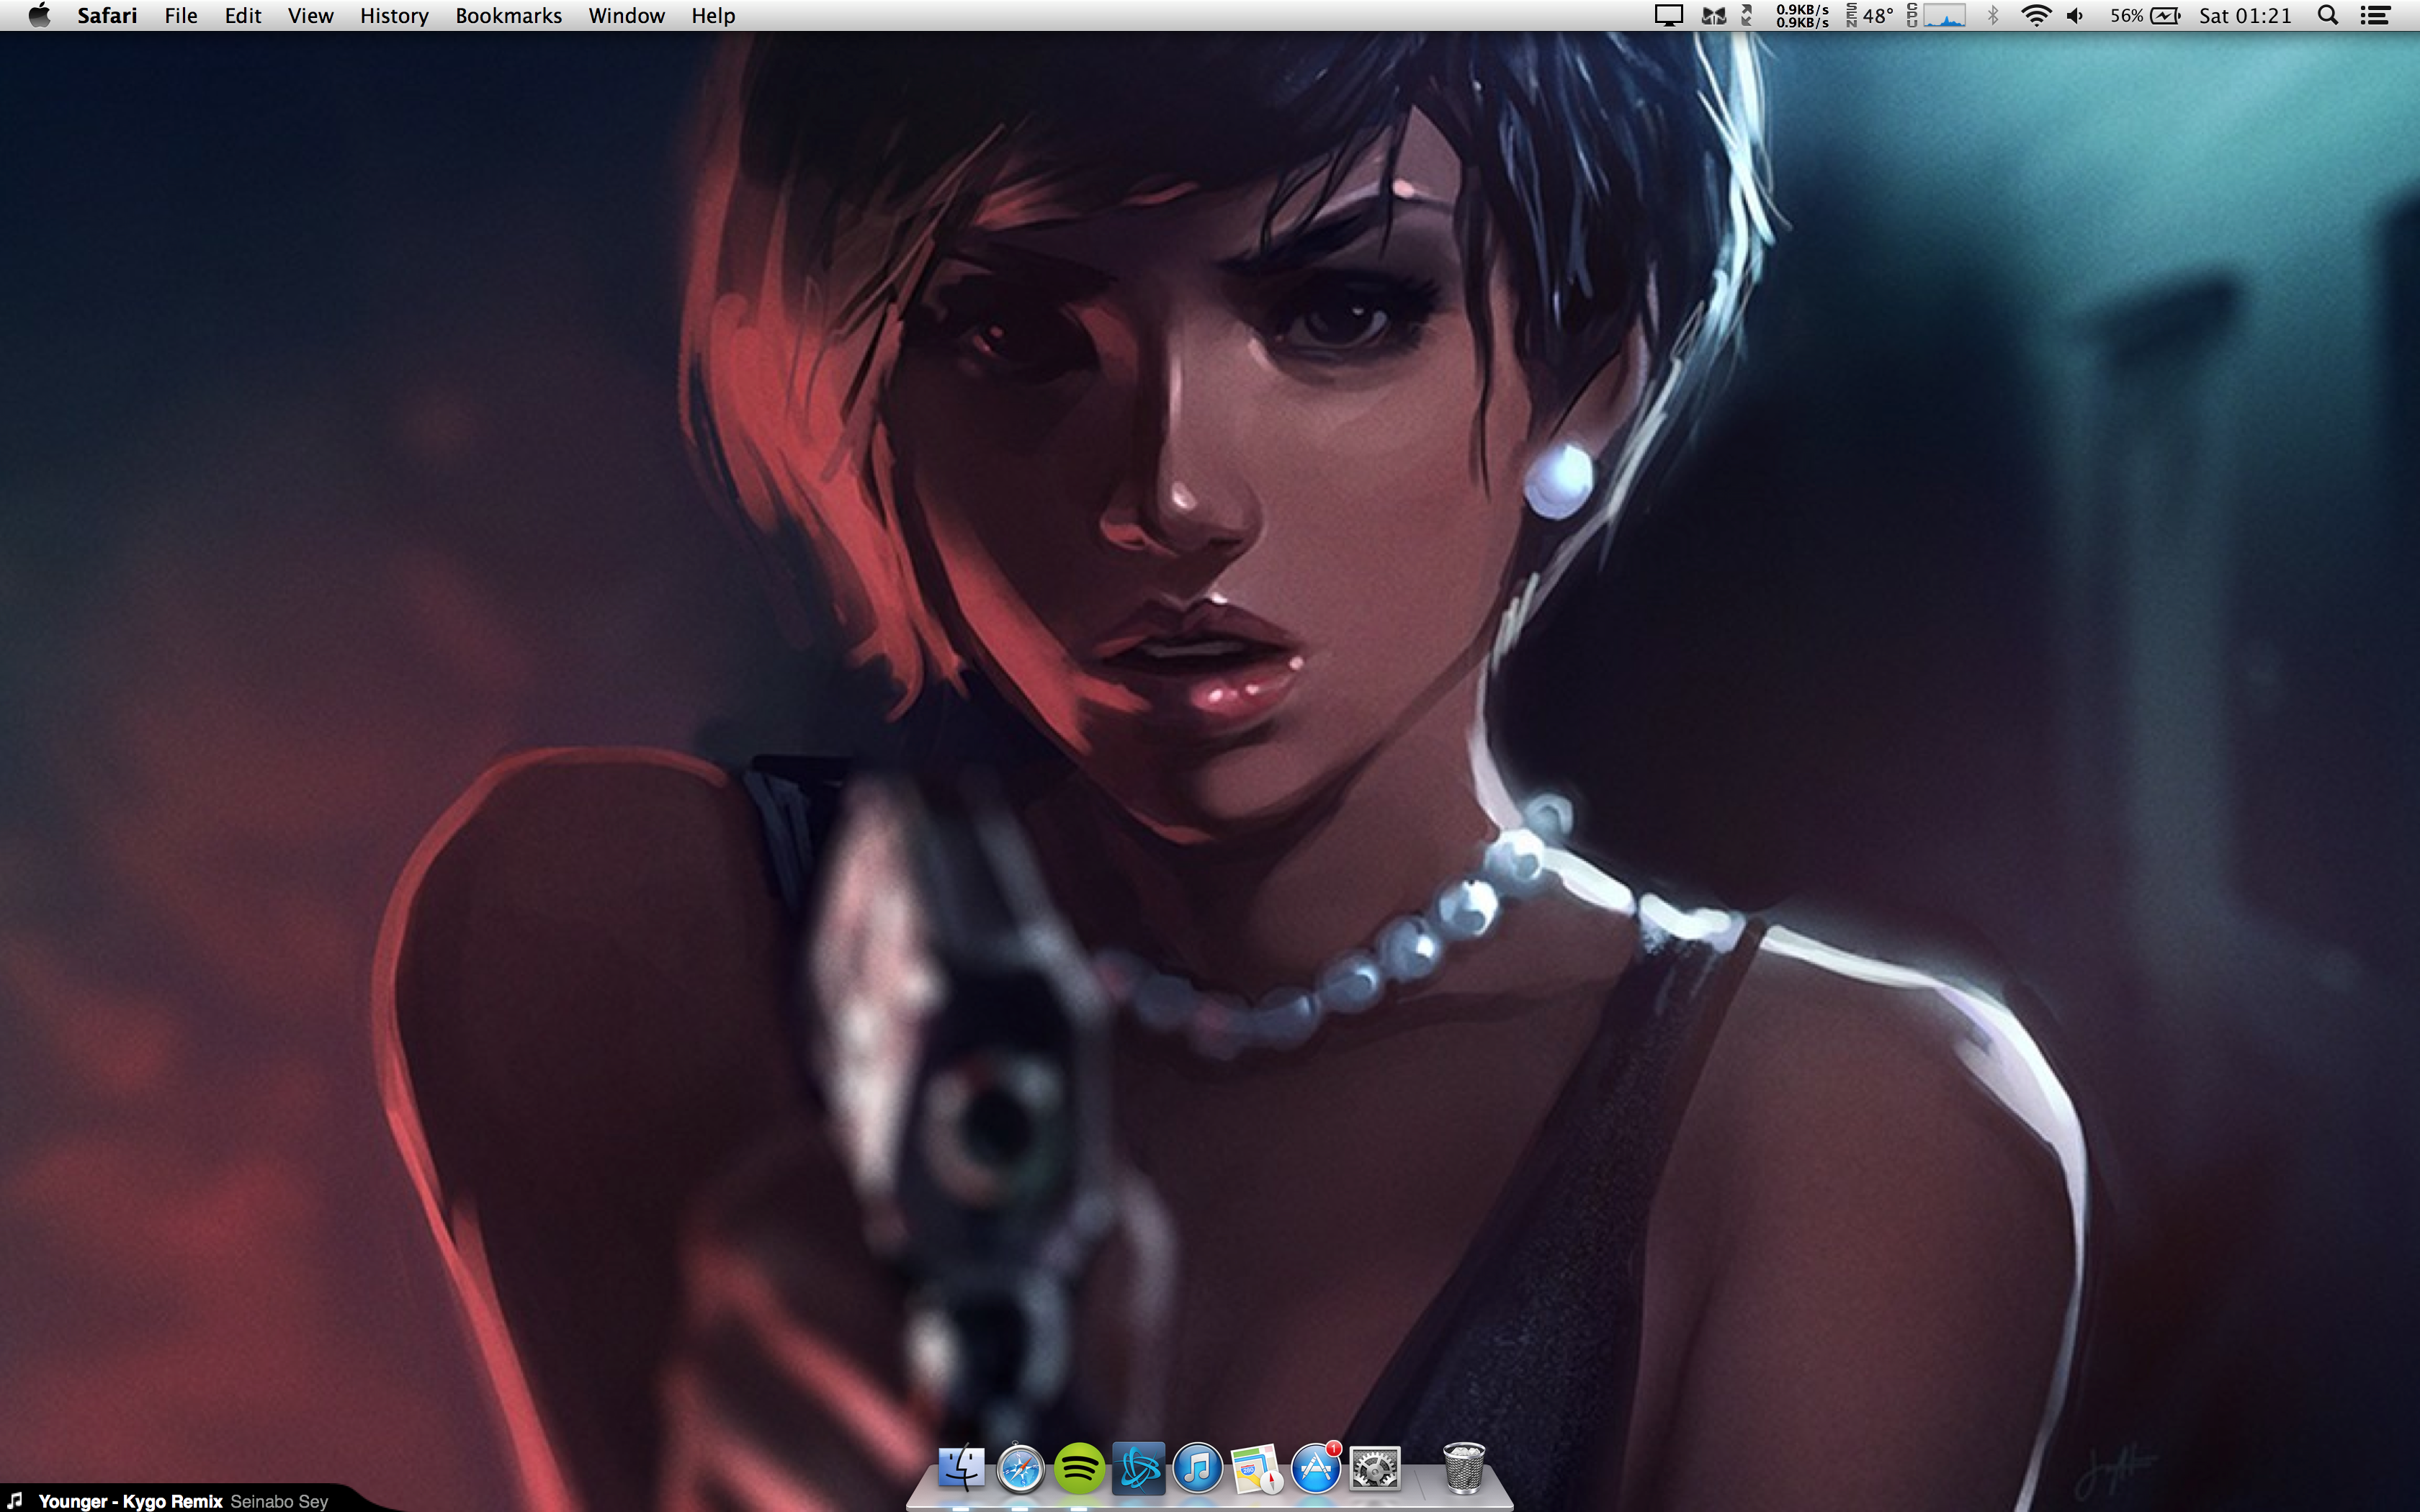Open the volume control in menu bar

[2076, 16]
